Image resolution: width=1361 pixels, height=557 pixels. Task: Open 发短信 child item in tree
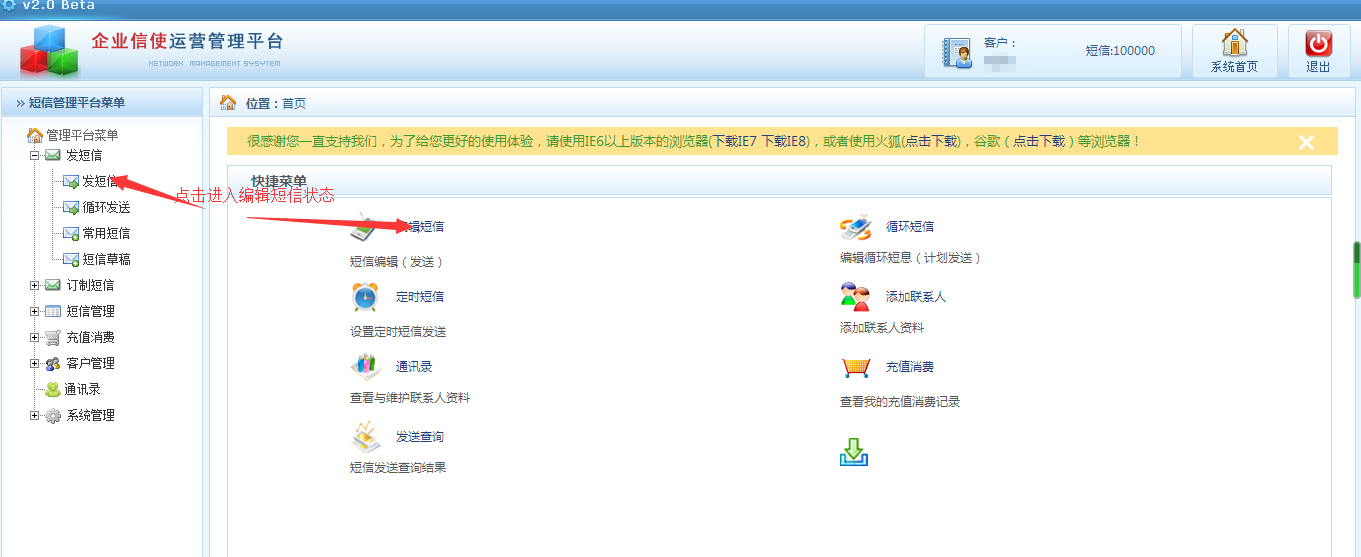pos(100,181)
